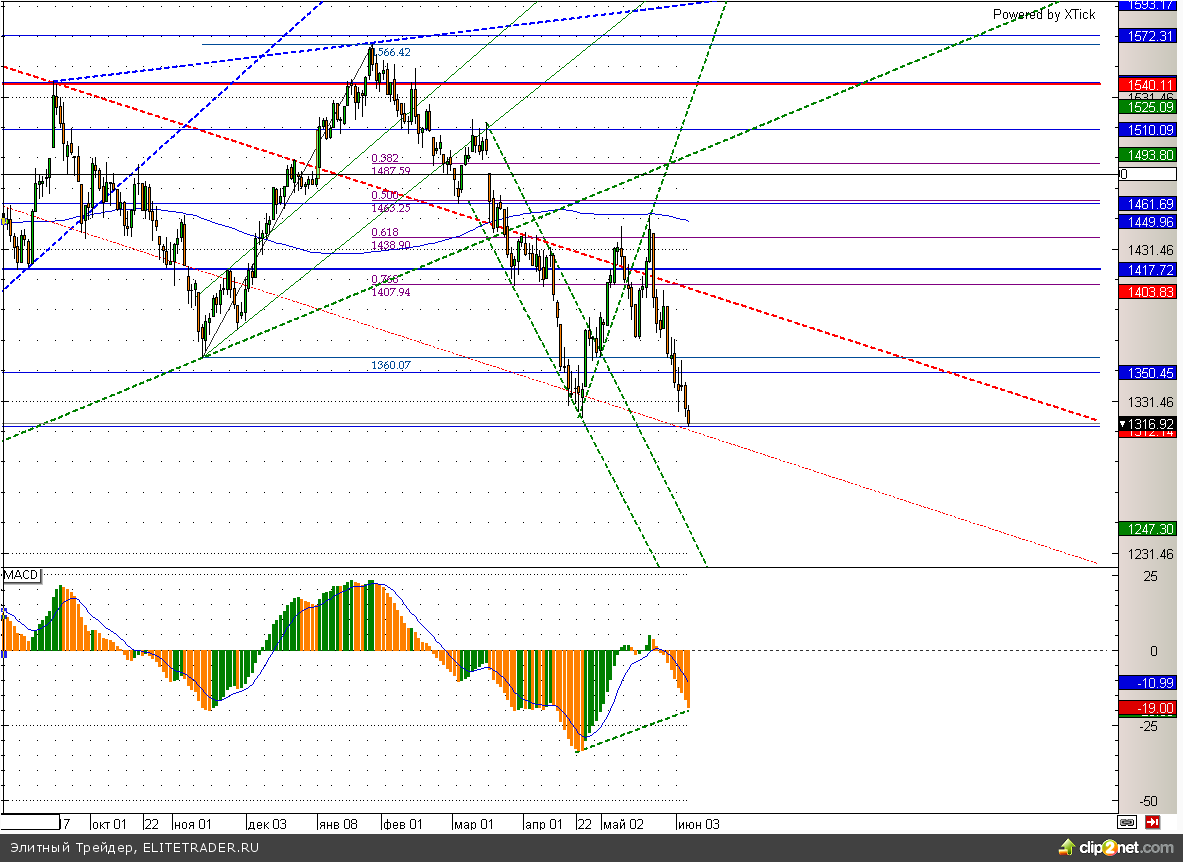This screenshot has width=1183, height=862.
Task: Click the blue 1572.31 price level tag
Action: 1150,36
